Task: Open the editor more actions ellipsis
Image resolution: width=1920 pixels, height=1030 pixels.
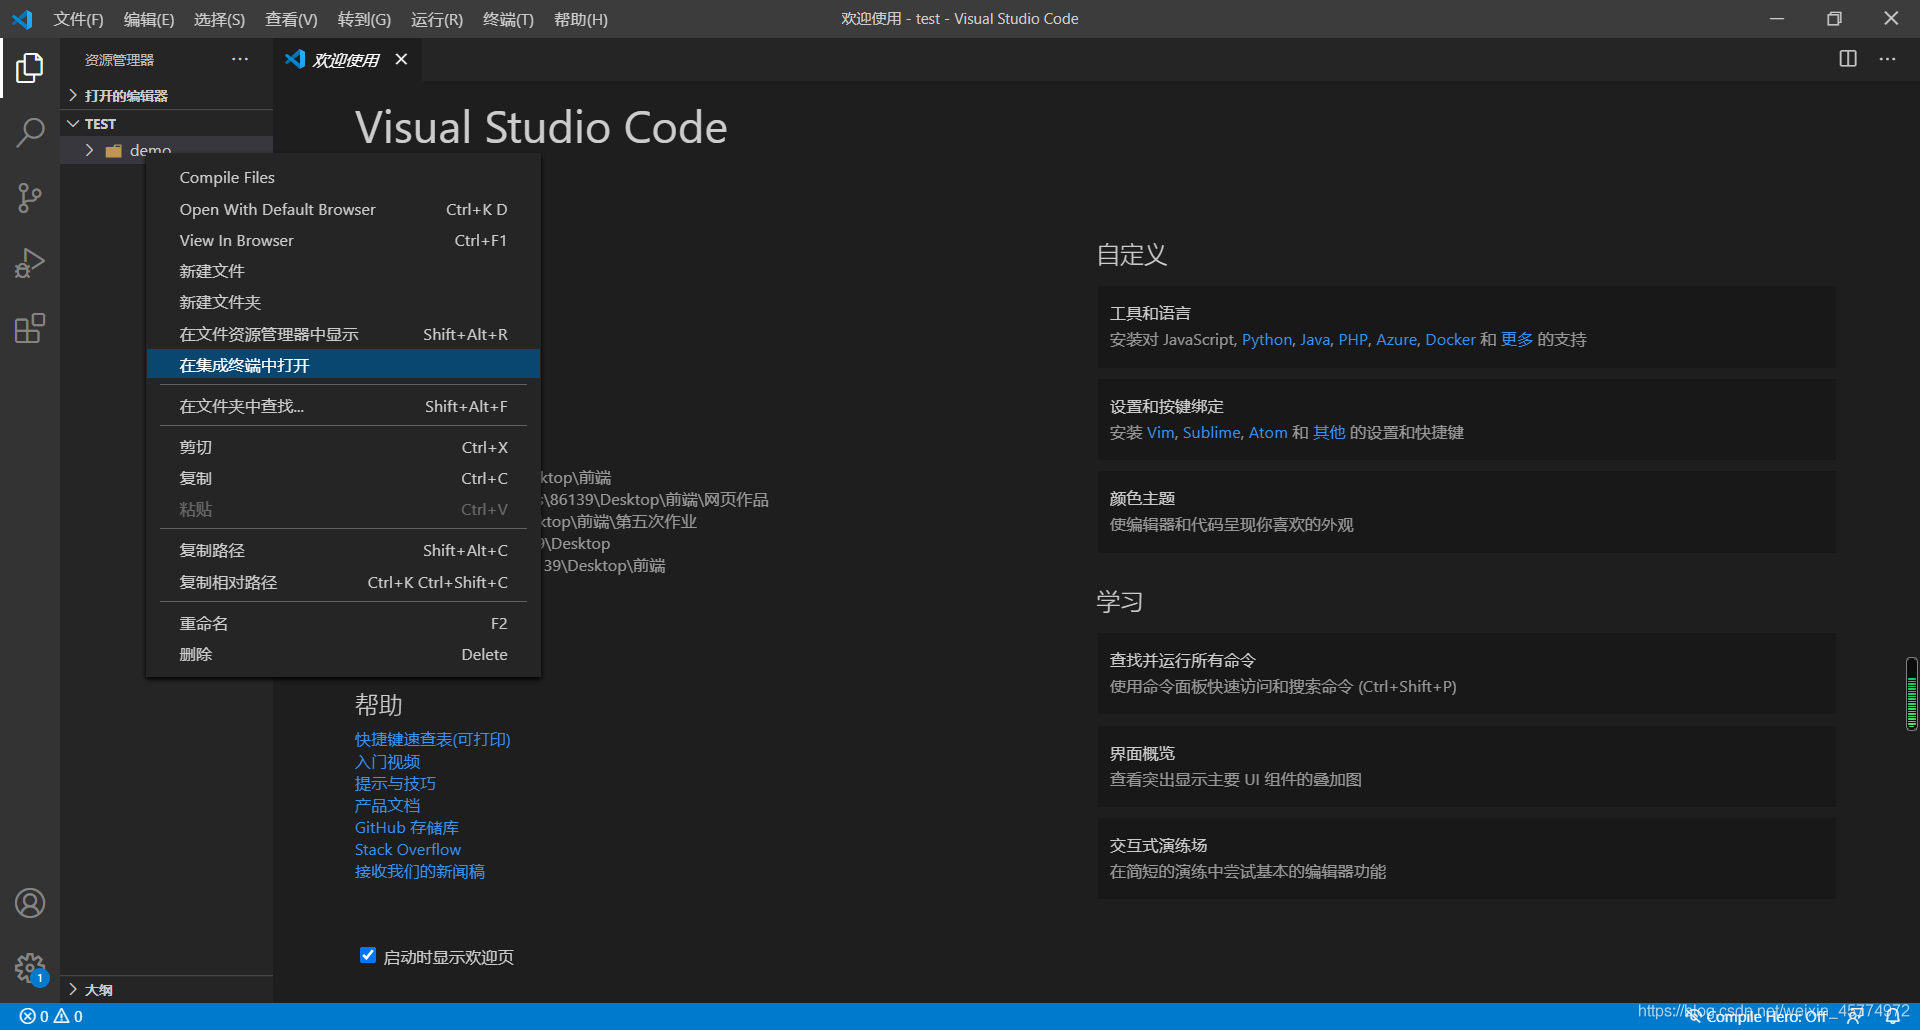Action: point(1887,59)
